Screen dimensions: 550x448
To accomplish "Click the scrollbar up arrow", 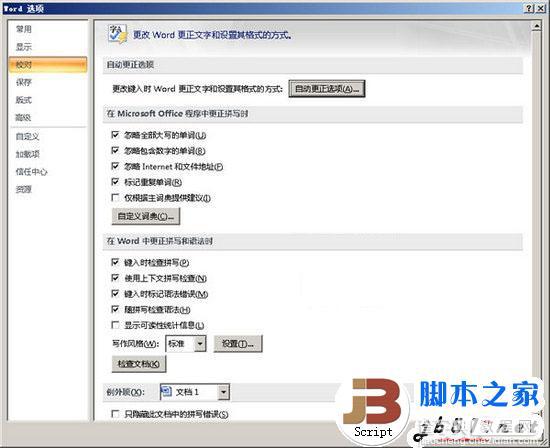I will point(536,26).
